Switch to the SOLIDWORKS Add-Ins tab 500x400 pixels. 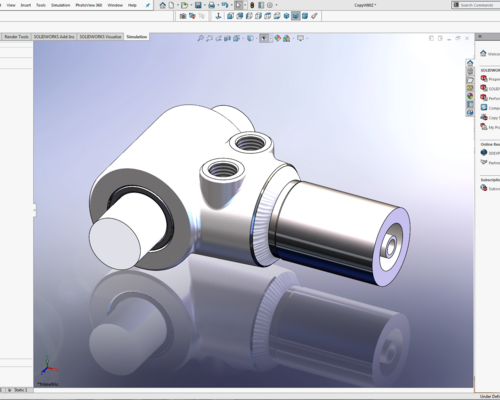pos(54,37)
